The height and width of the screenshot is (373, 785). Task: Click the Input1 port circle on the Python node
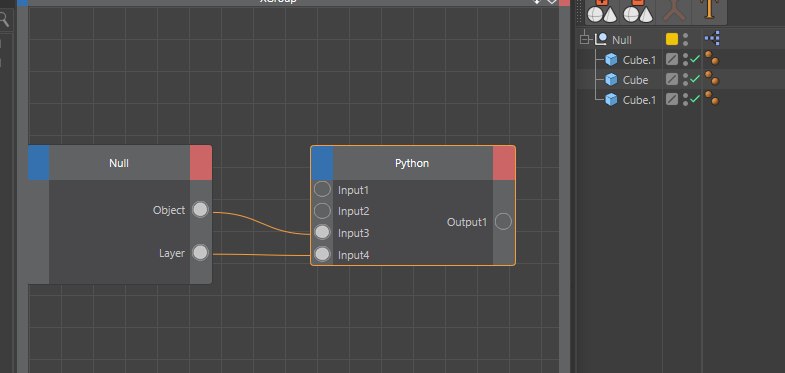322,189
